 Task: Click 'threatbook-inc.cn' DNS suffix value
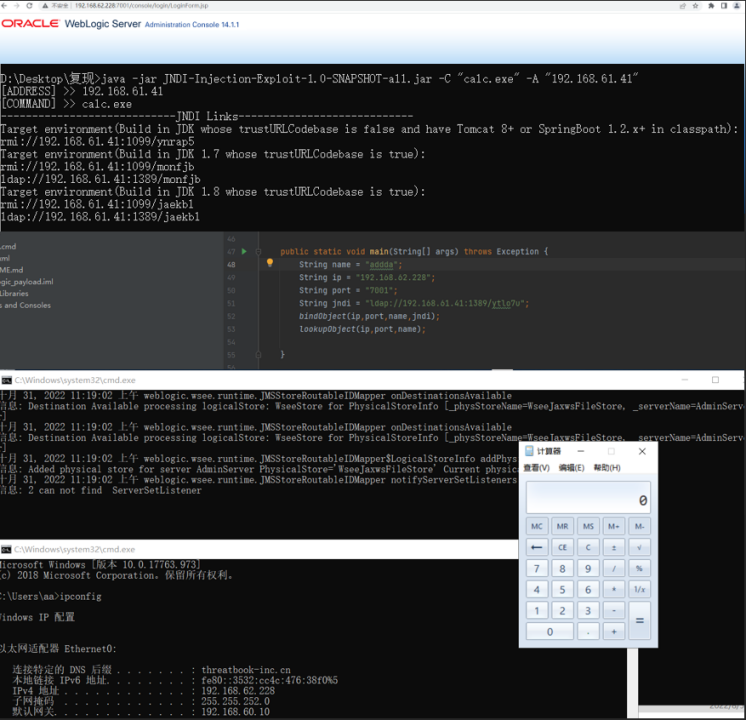[x=246, y=670]
